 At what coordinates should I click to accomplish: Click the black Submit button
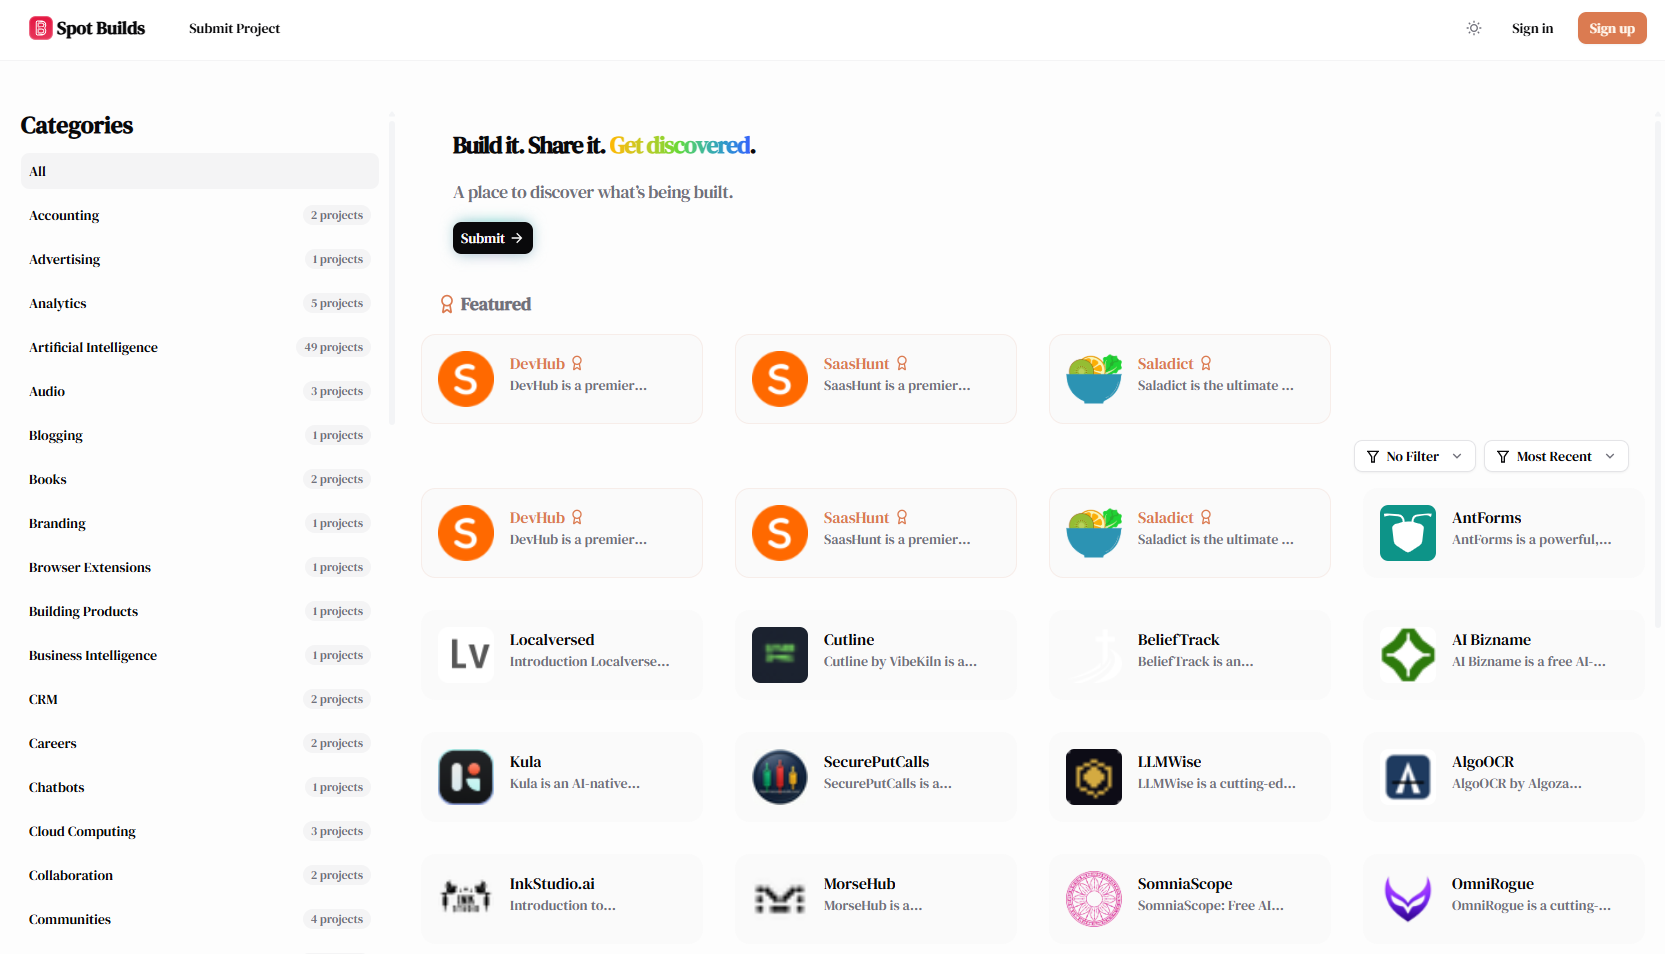[493, 238]
